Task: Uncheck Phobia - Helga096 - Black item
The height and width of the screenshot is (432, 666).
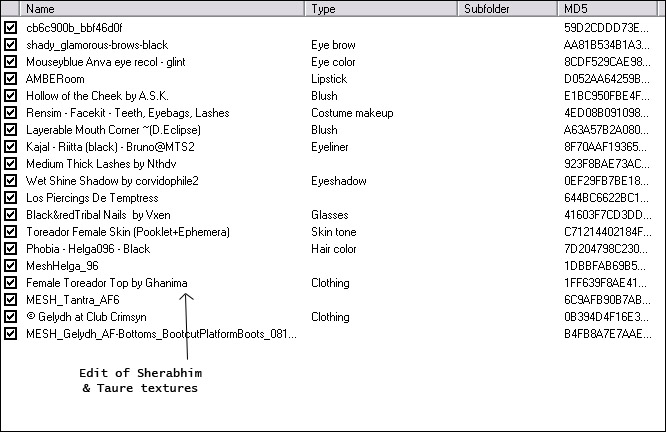Action: (x=10, y=249)
